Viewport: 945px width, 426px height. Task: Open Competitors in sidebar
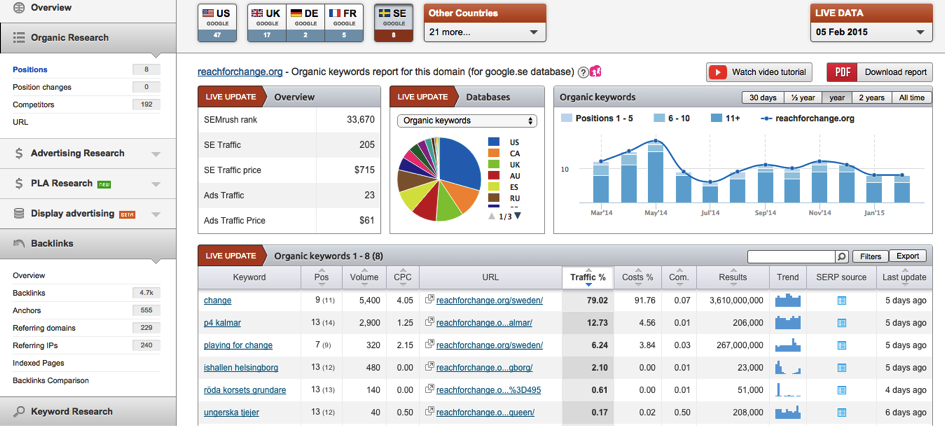[34, 105]
